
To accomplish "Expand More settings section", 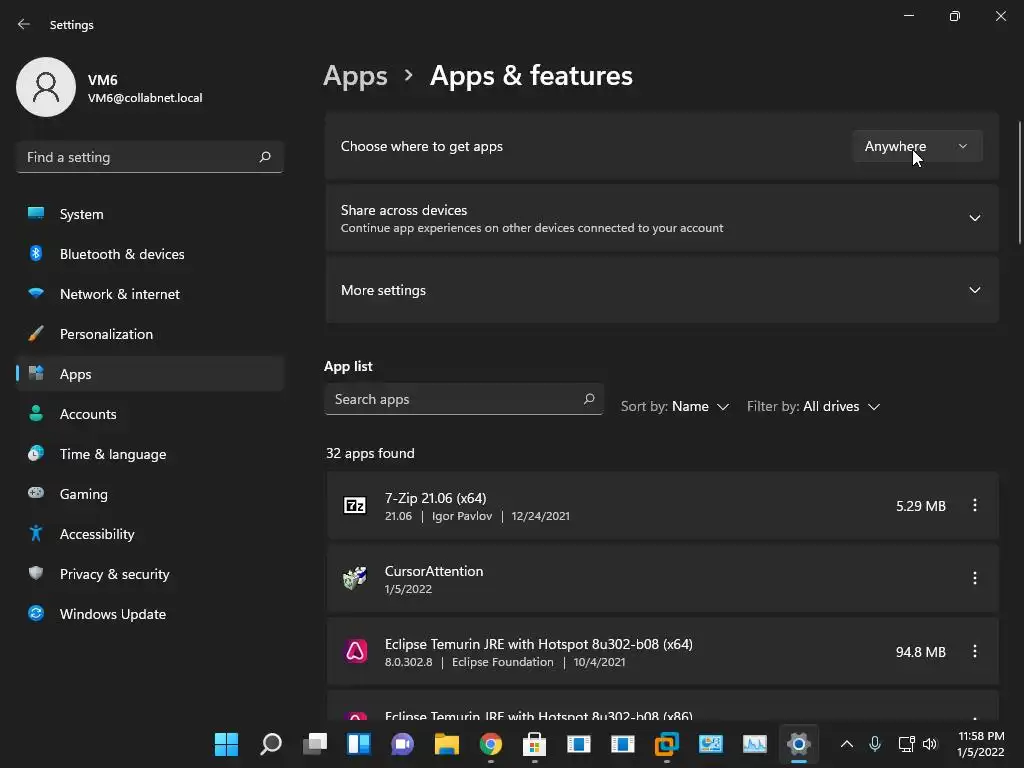I will tap(662, 290).
